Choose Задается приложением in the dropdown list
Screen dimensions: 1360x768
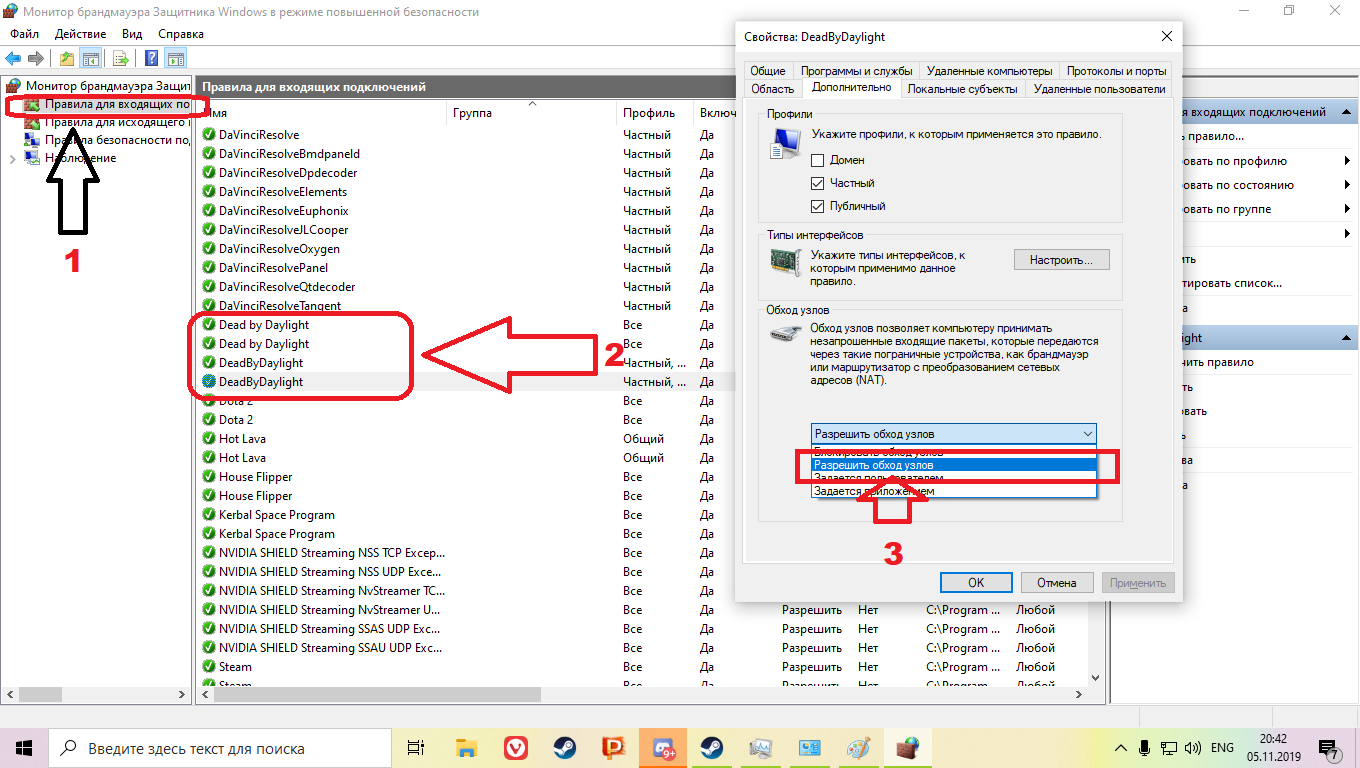954,491
